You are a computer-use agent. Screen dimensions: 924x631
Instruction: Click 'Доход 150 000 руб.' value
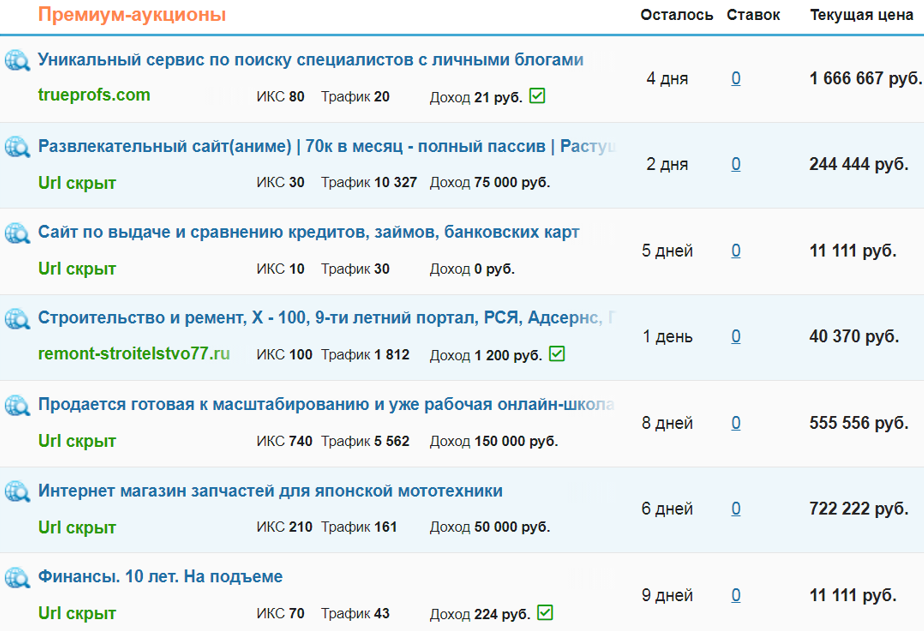pos(494,441)
